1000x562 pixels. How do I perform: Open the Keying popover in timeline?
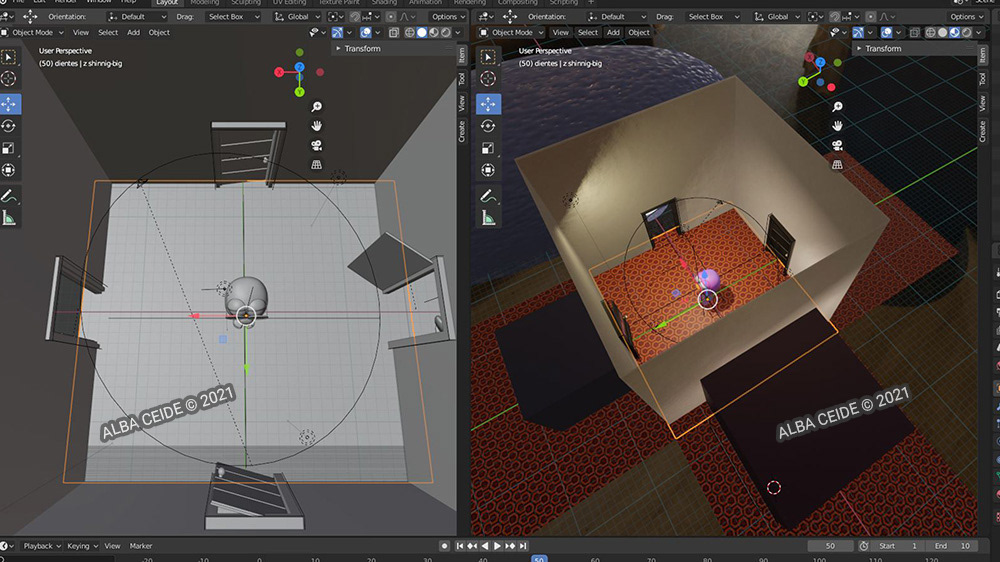pos(82,546)
